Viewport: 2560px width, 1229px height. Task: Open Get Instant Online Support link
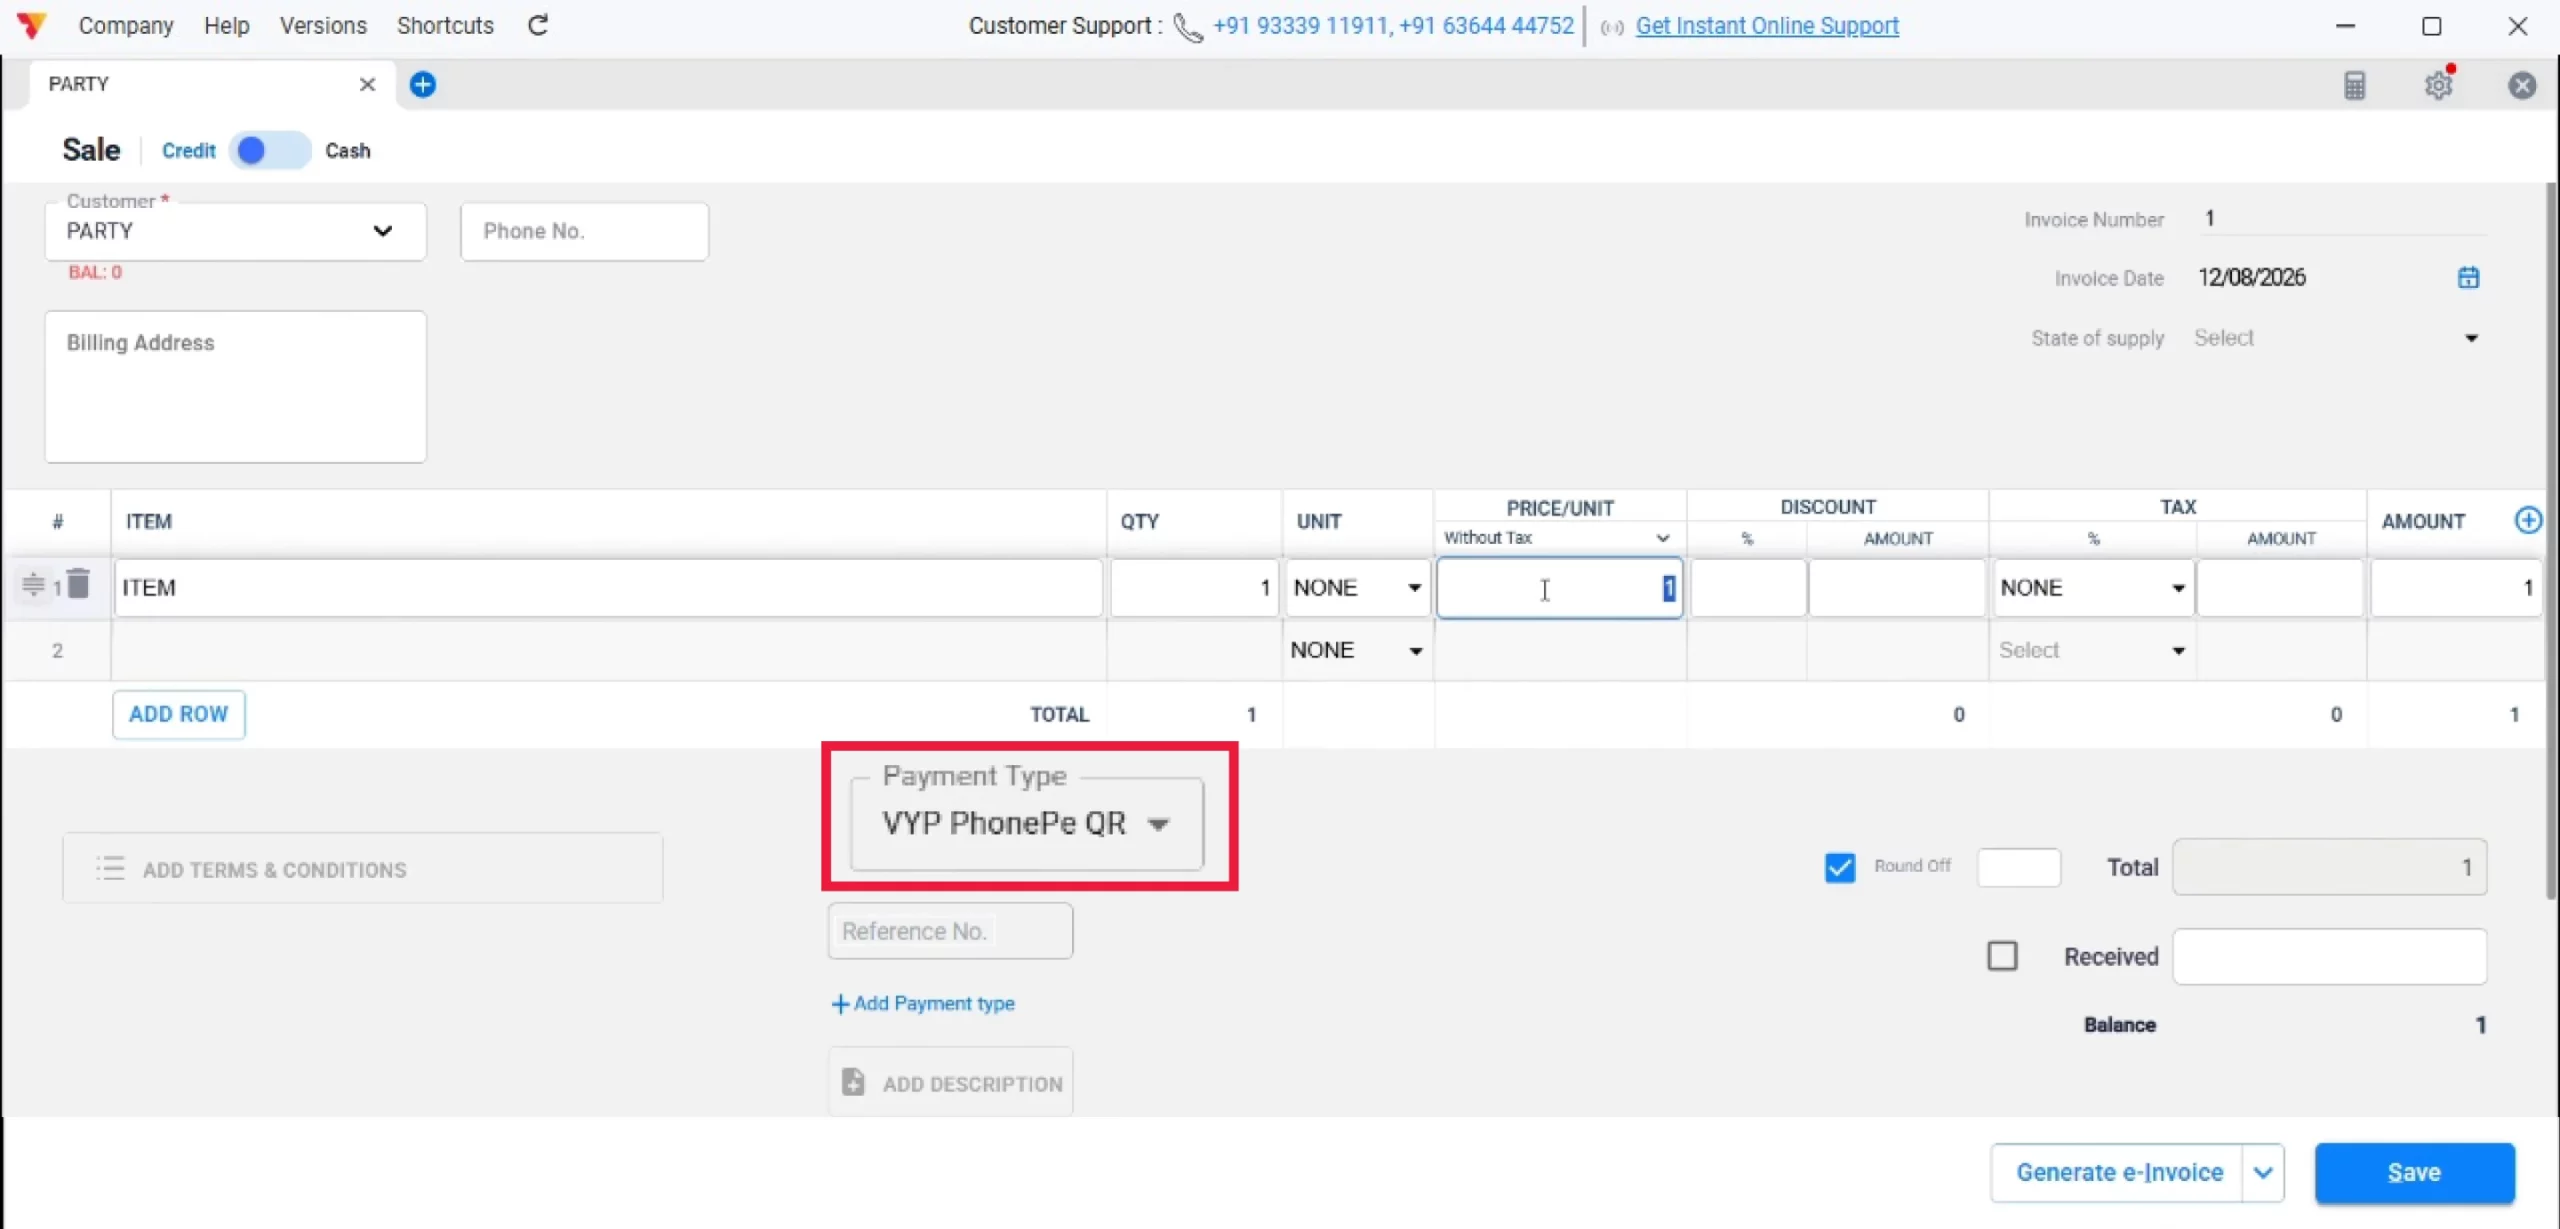click(1767, 26)
